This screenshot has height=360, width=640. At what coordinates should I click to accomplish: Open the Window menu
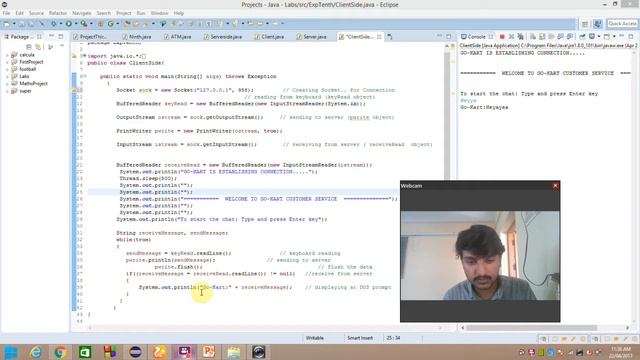click(x=159, y=13)
